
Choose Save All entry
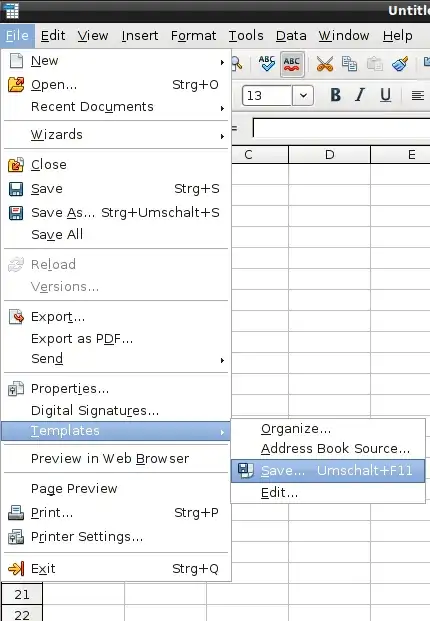coord(116,234)
